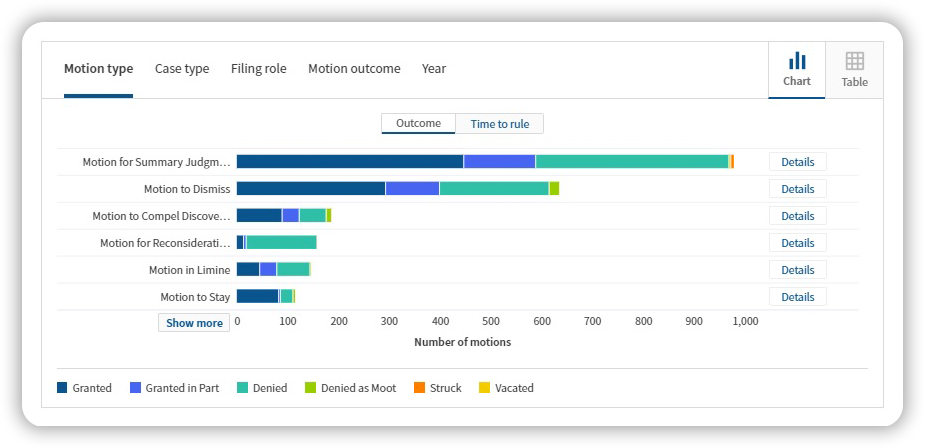
Task: Open Details for Motion to Stay
Action: point(797,297)
